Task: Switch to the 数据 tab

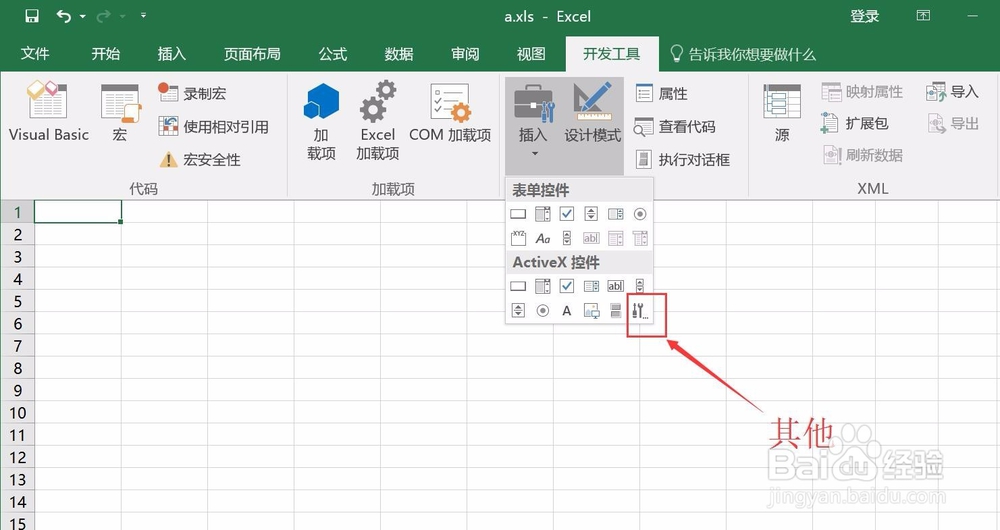Action: [399, 54]
